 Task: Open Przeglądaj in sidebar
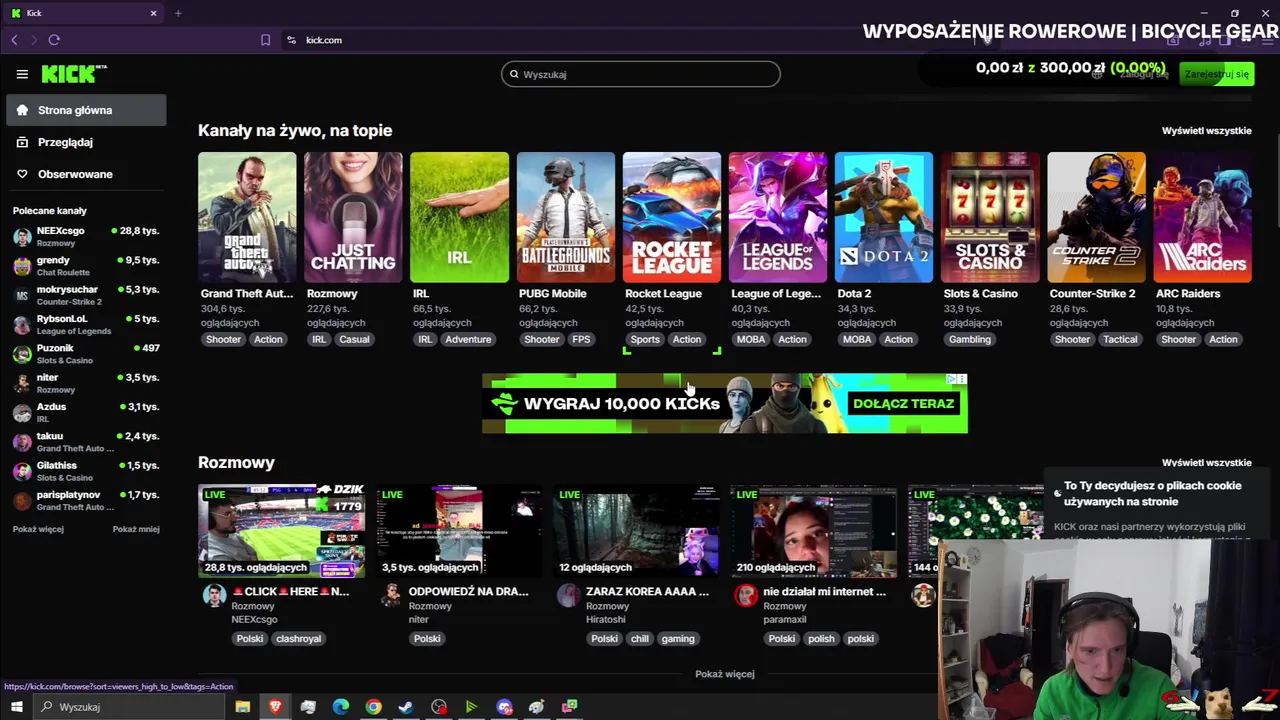pos(86,142)
